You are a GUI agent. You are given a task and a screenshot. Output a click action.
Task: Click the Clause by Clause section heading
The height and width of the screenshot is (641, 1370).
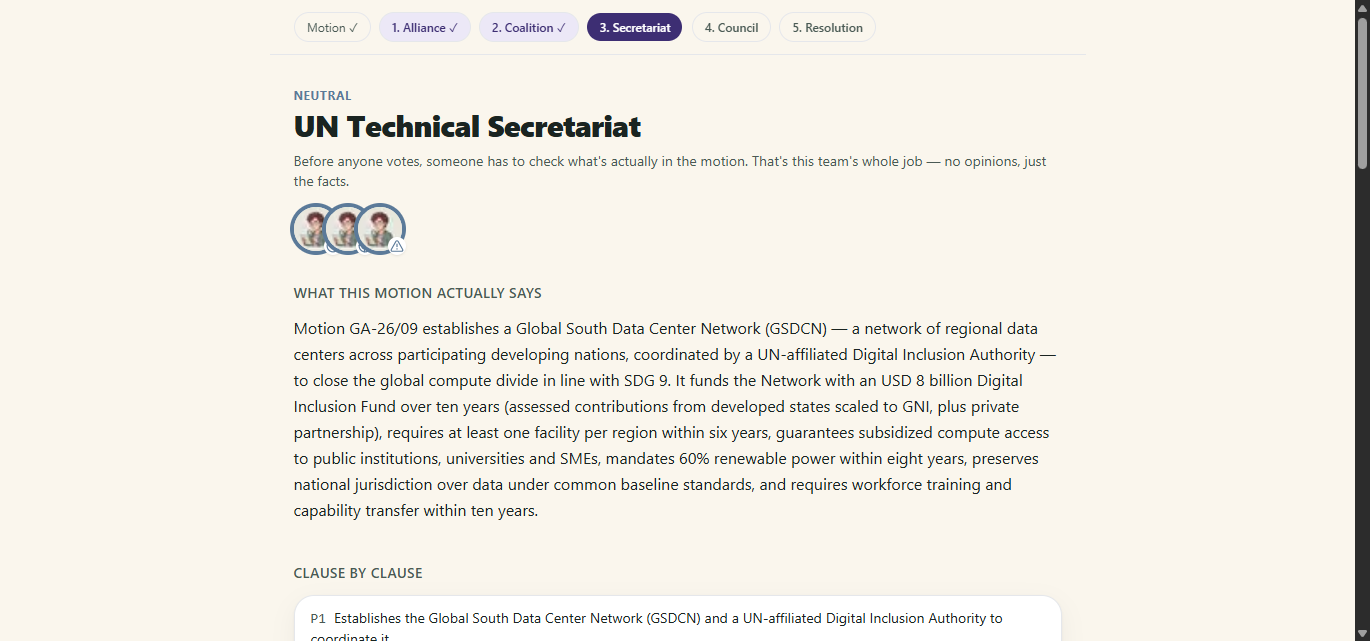pyautogui.click(x=358, y=573)
